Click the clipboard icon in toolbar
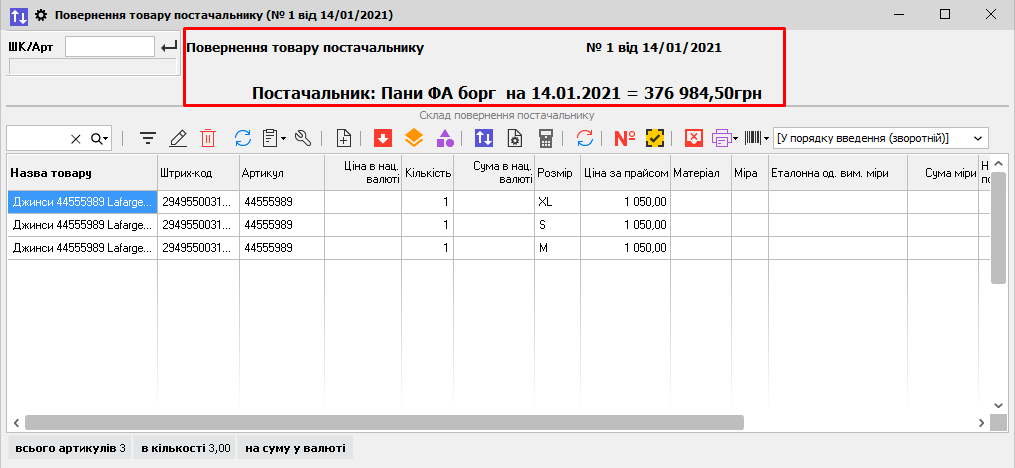Viewport: 1015px width, 468px height. (x=270, y=138)
